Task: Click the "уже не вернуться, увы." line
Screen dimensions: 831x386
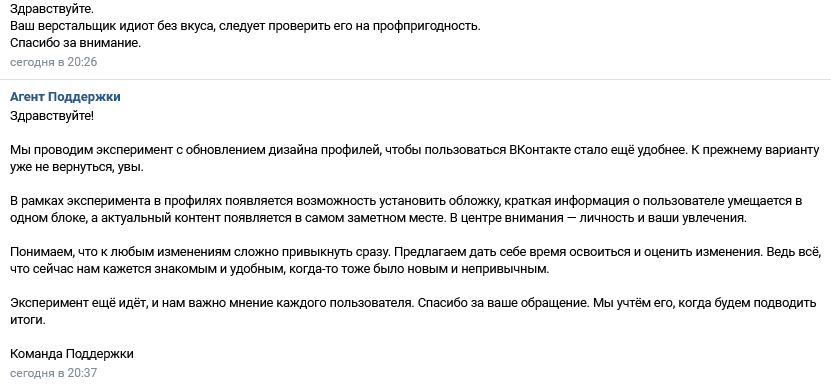Action: 77,168
